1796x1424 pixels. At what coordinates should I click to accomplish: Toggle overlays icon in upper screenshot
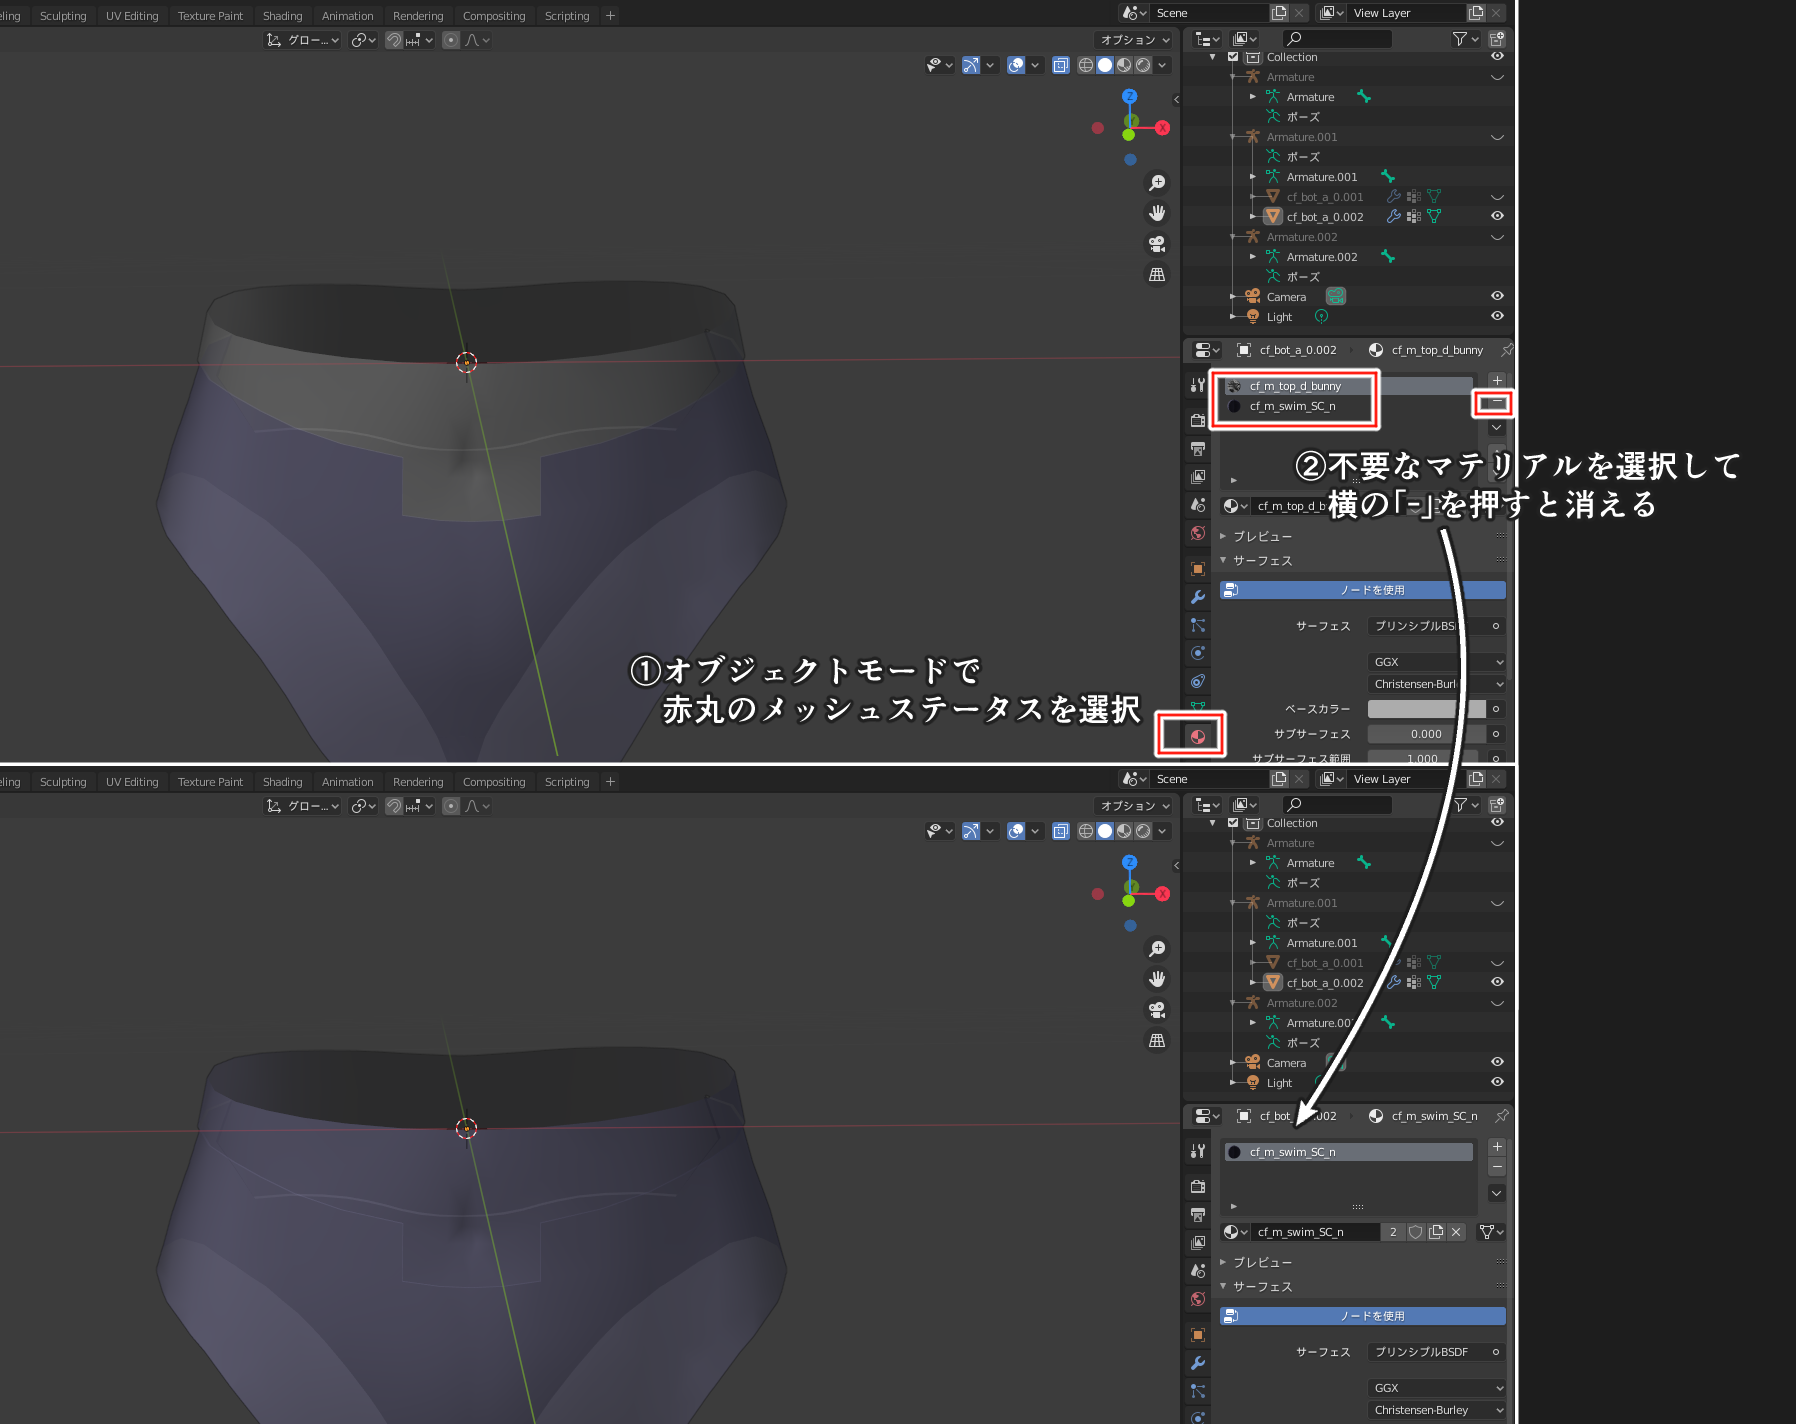1016,65
